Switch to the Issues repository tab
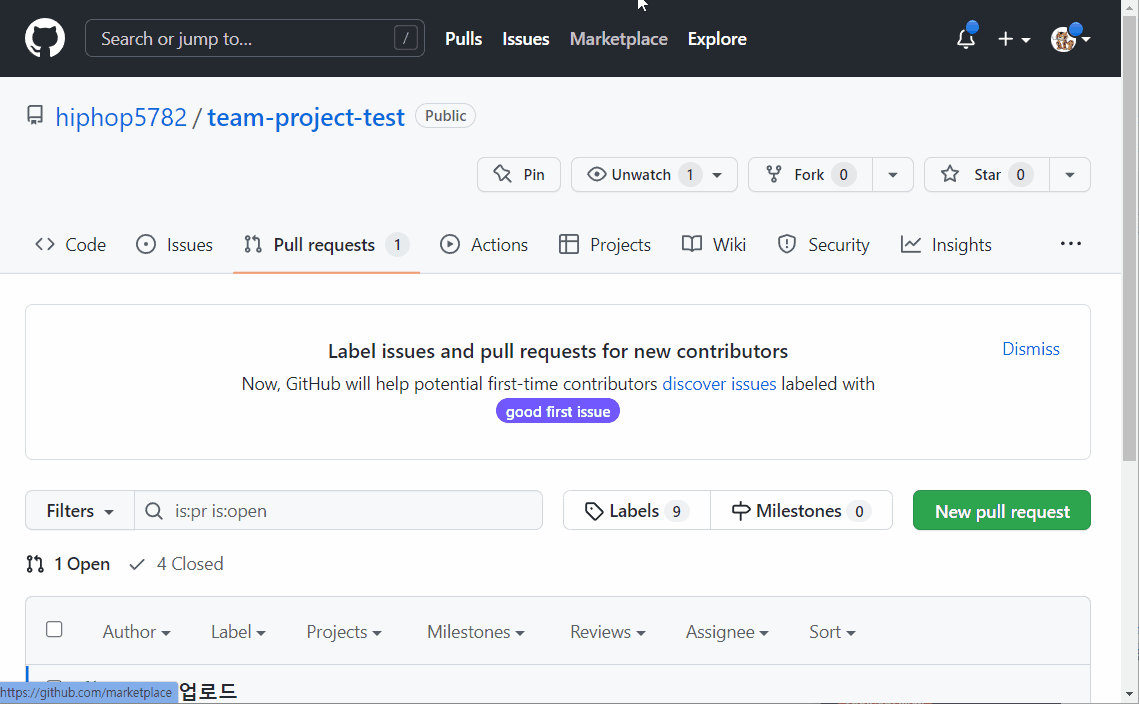Image resolution: width=1139 pixels, height=704 pixels. pyautogui.click(x=174, y=245)
